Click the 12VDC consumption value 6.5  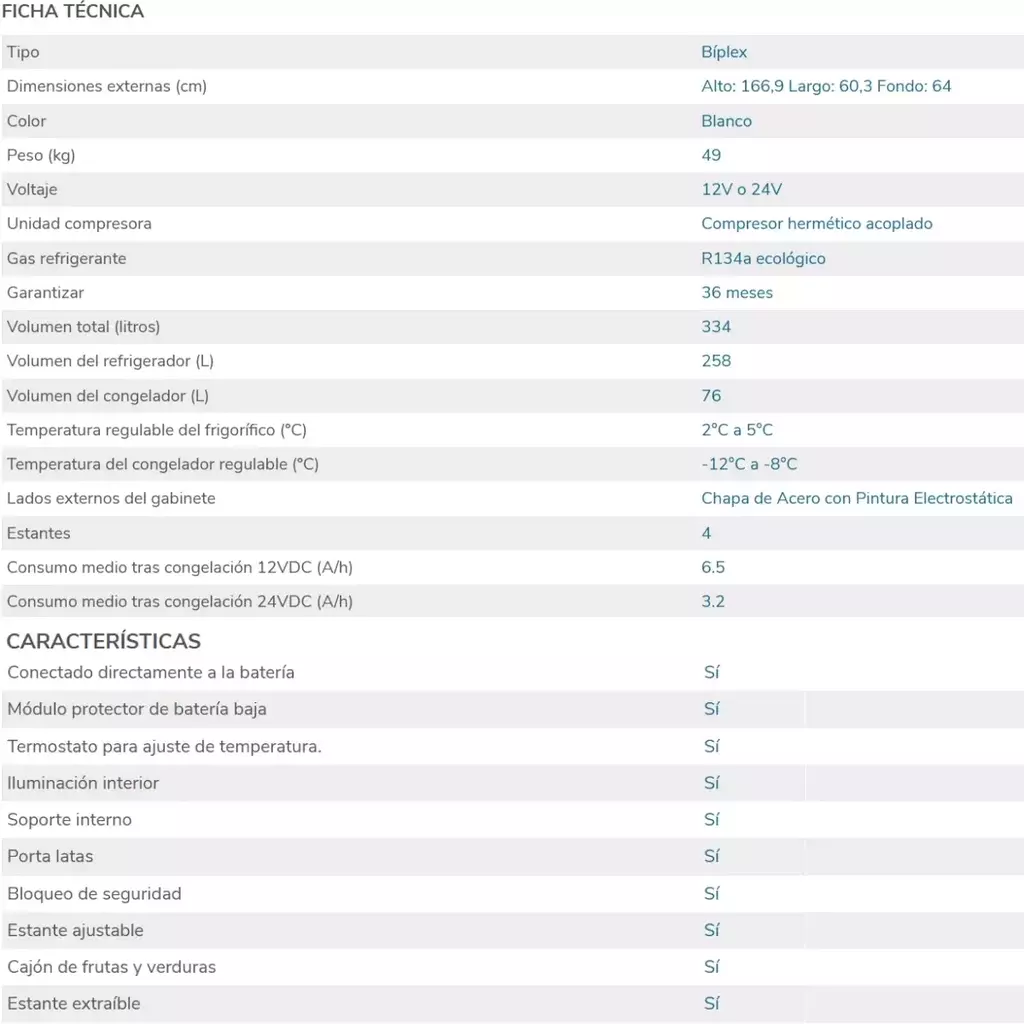712,567
